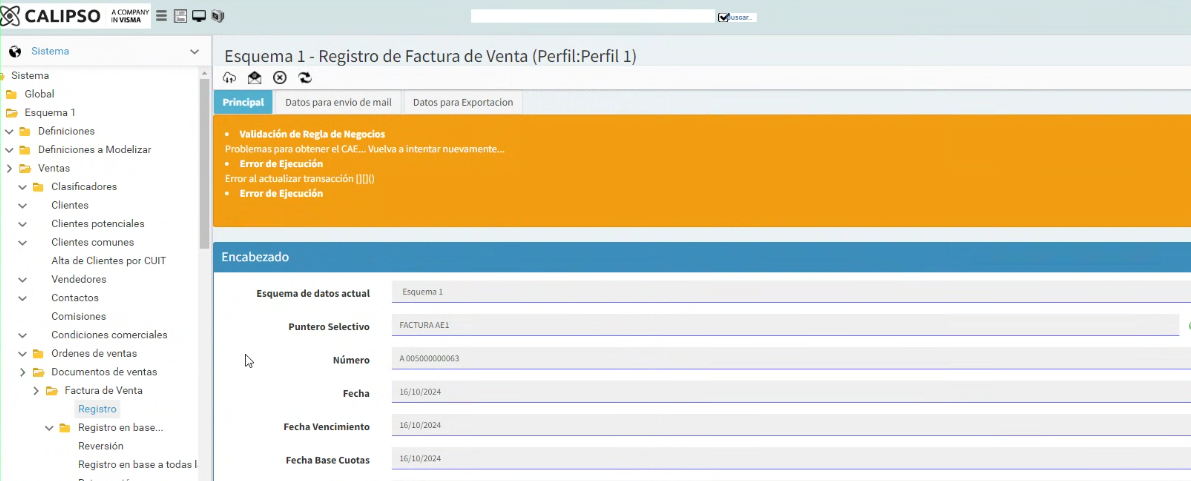Collapse the Ventas tree node
The height and width of the screenshot is (481, 1191).
[9, 168]
